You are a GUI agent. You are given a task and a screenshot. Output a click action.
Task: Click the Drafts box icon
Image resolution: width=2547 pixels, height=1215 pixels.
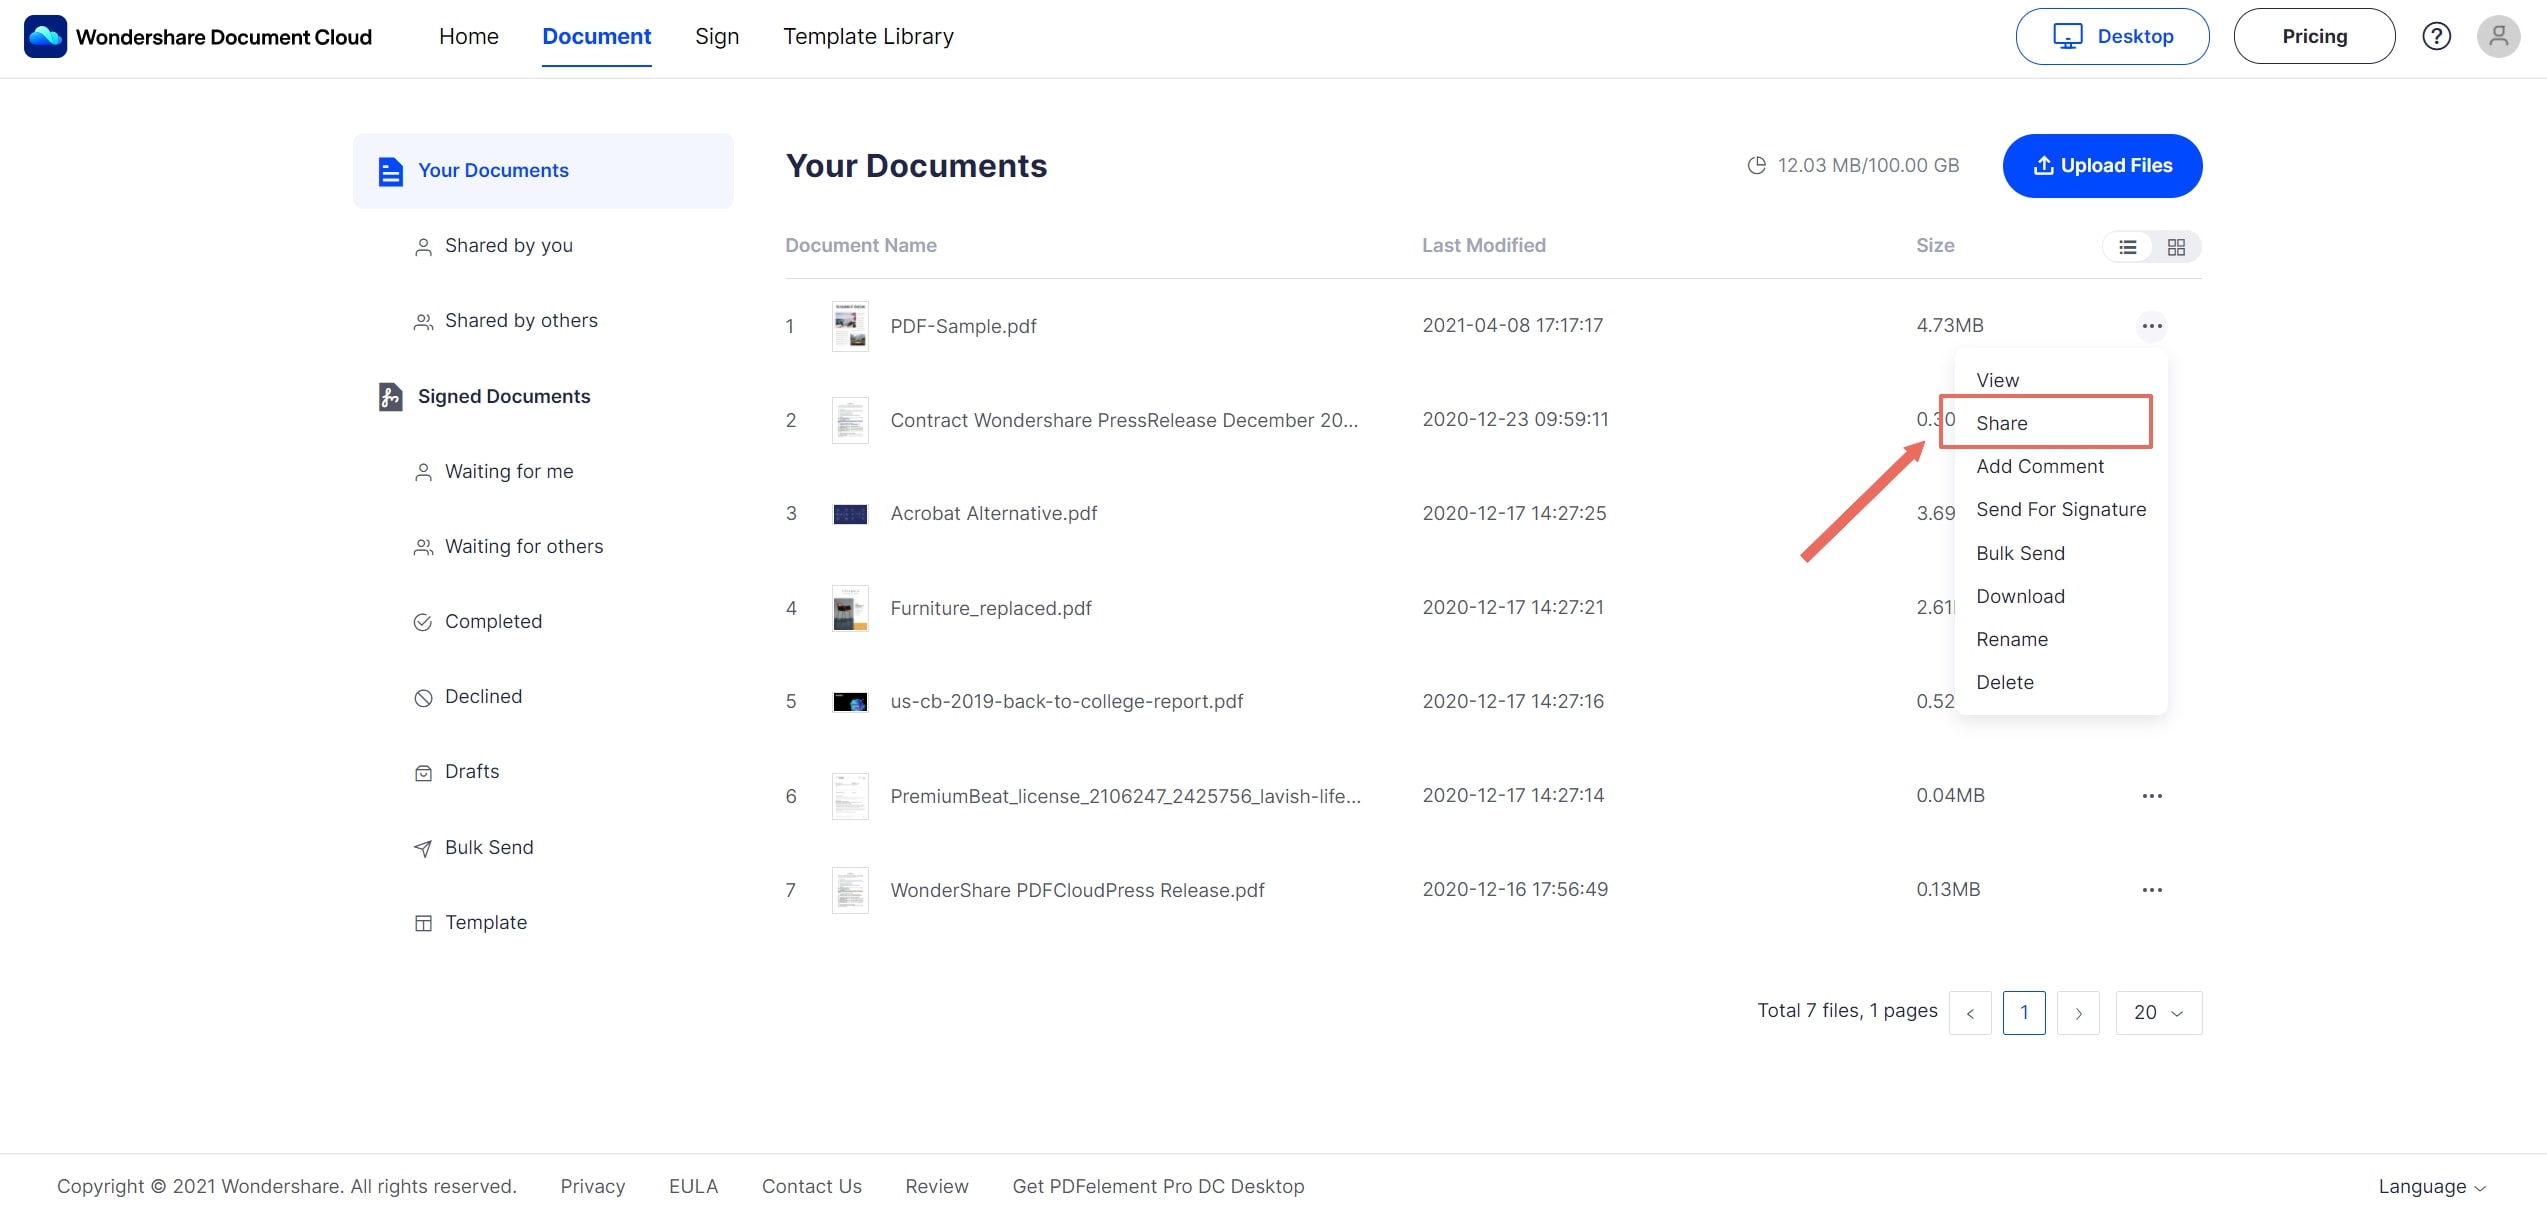[x=423, y=773]
